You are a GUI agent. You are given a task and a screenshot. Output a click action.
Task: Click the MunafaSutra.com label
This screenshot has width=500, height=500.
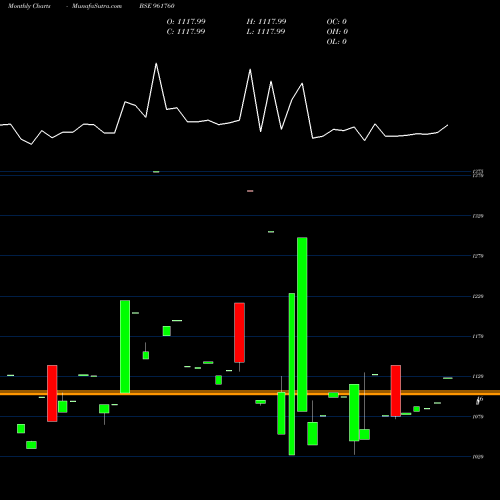point(97,6)
